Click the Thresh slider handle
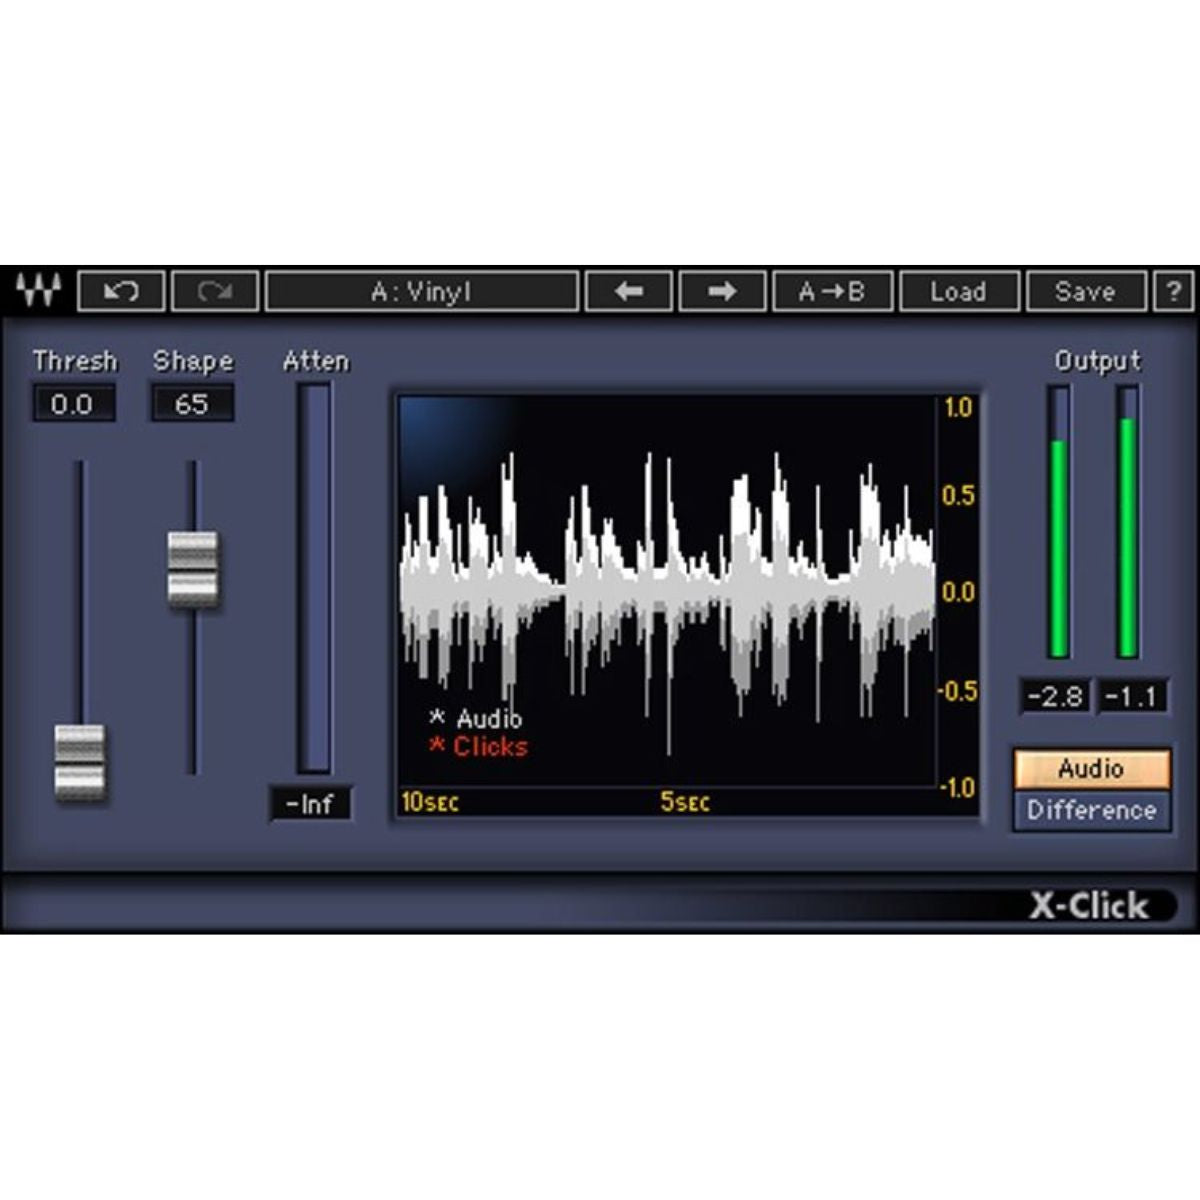 click(80, 762)
